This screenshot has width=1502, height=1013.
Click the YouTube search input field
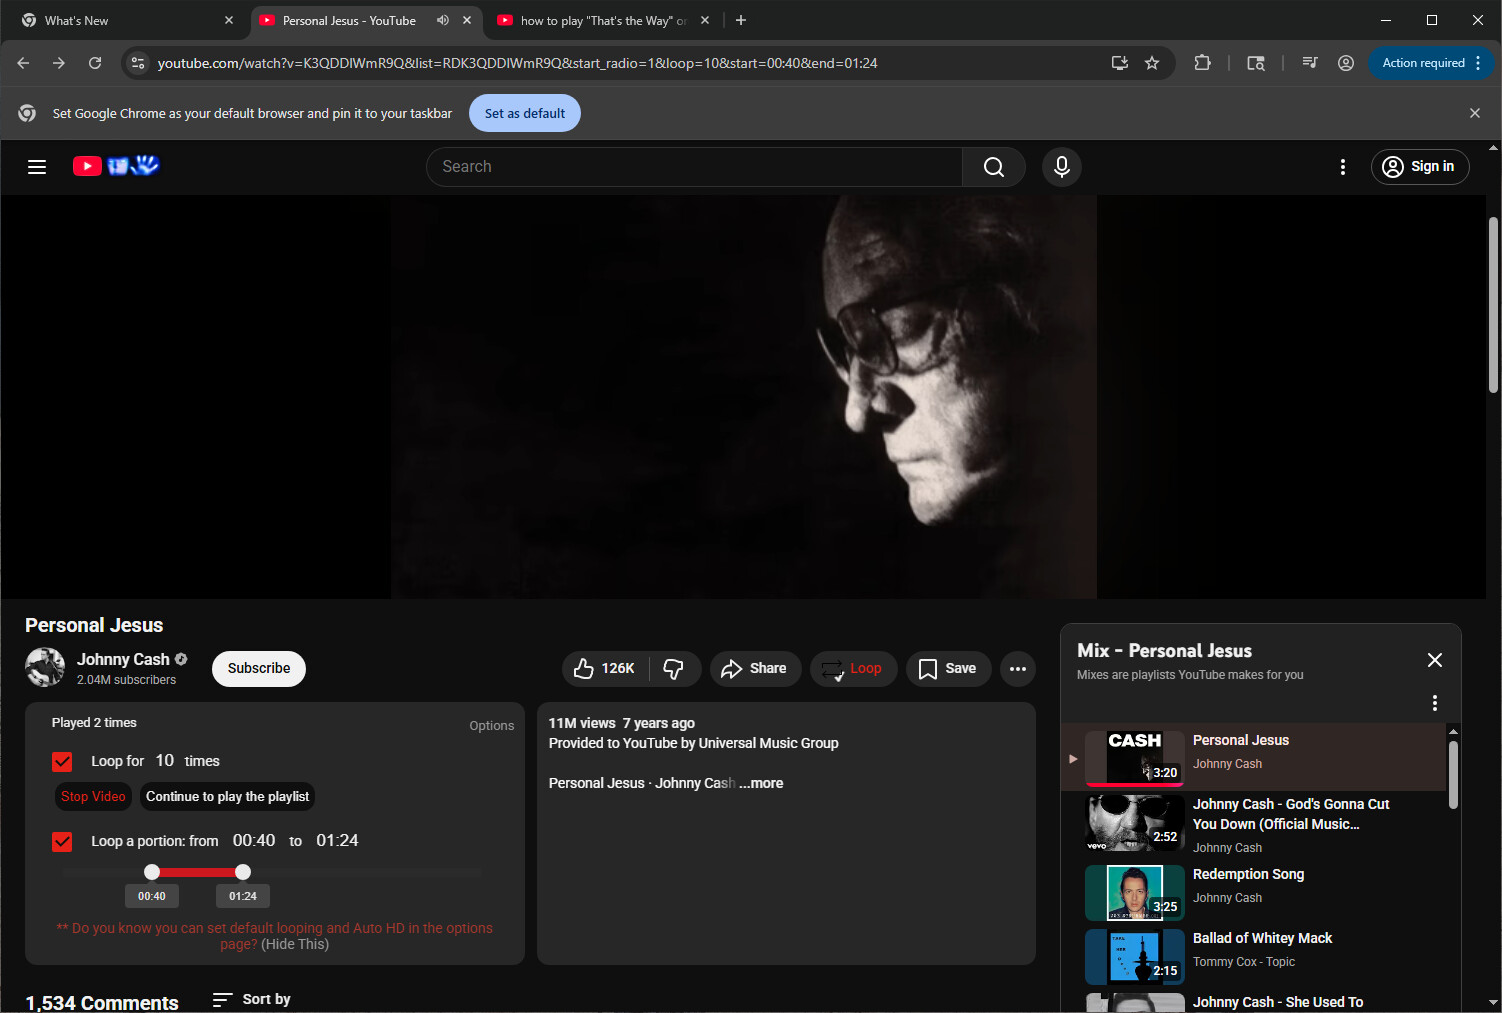point(694,167)
